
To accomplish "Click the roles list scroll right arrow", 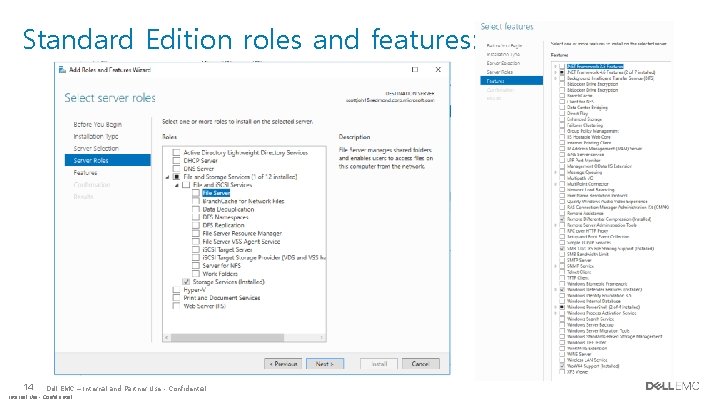I will (322, 338).
